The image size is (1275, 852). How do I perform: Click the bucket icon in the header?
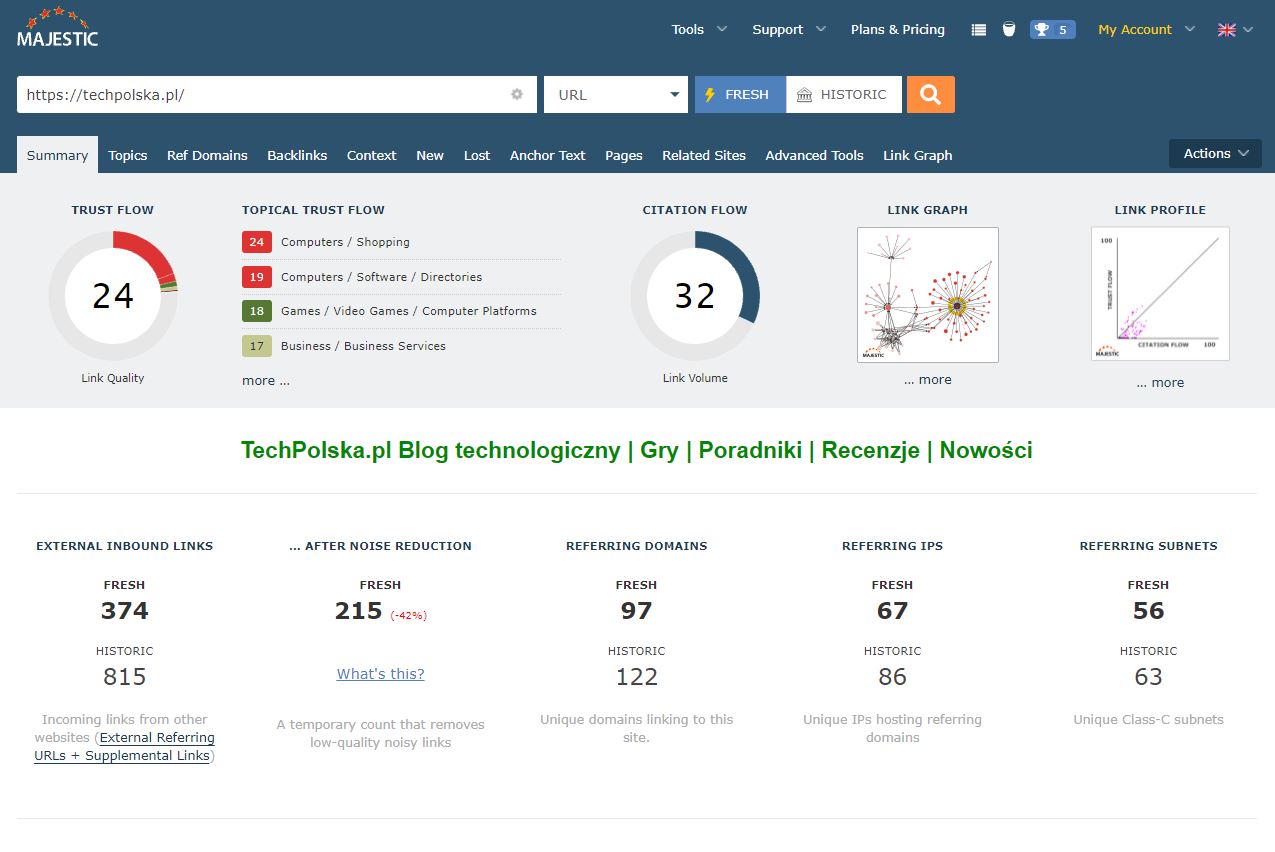[x=1009, y=30]
